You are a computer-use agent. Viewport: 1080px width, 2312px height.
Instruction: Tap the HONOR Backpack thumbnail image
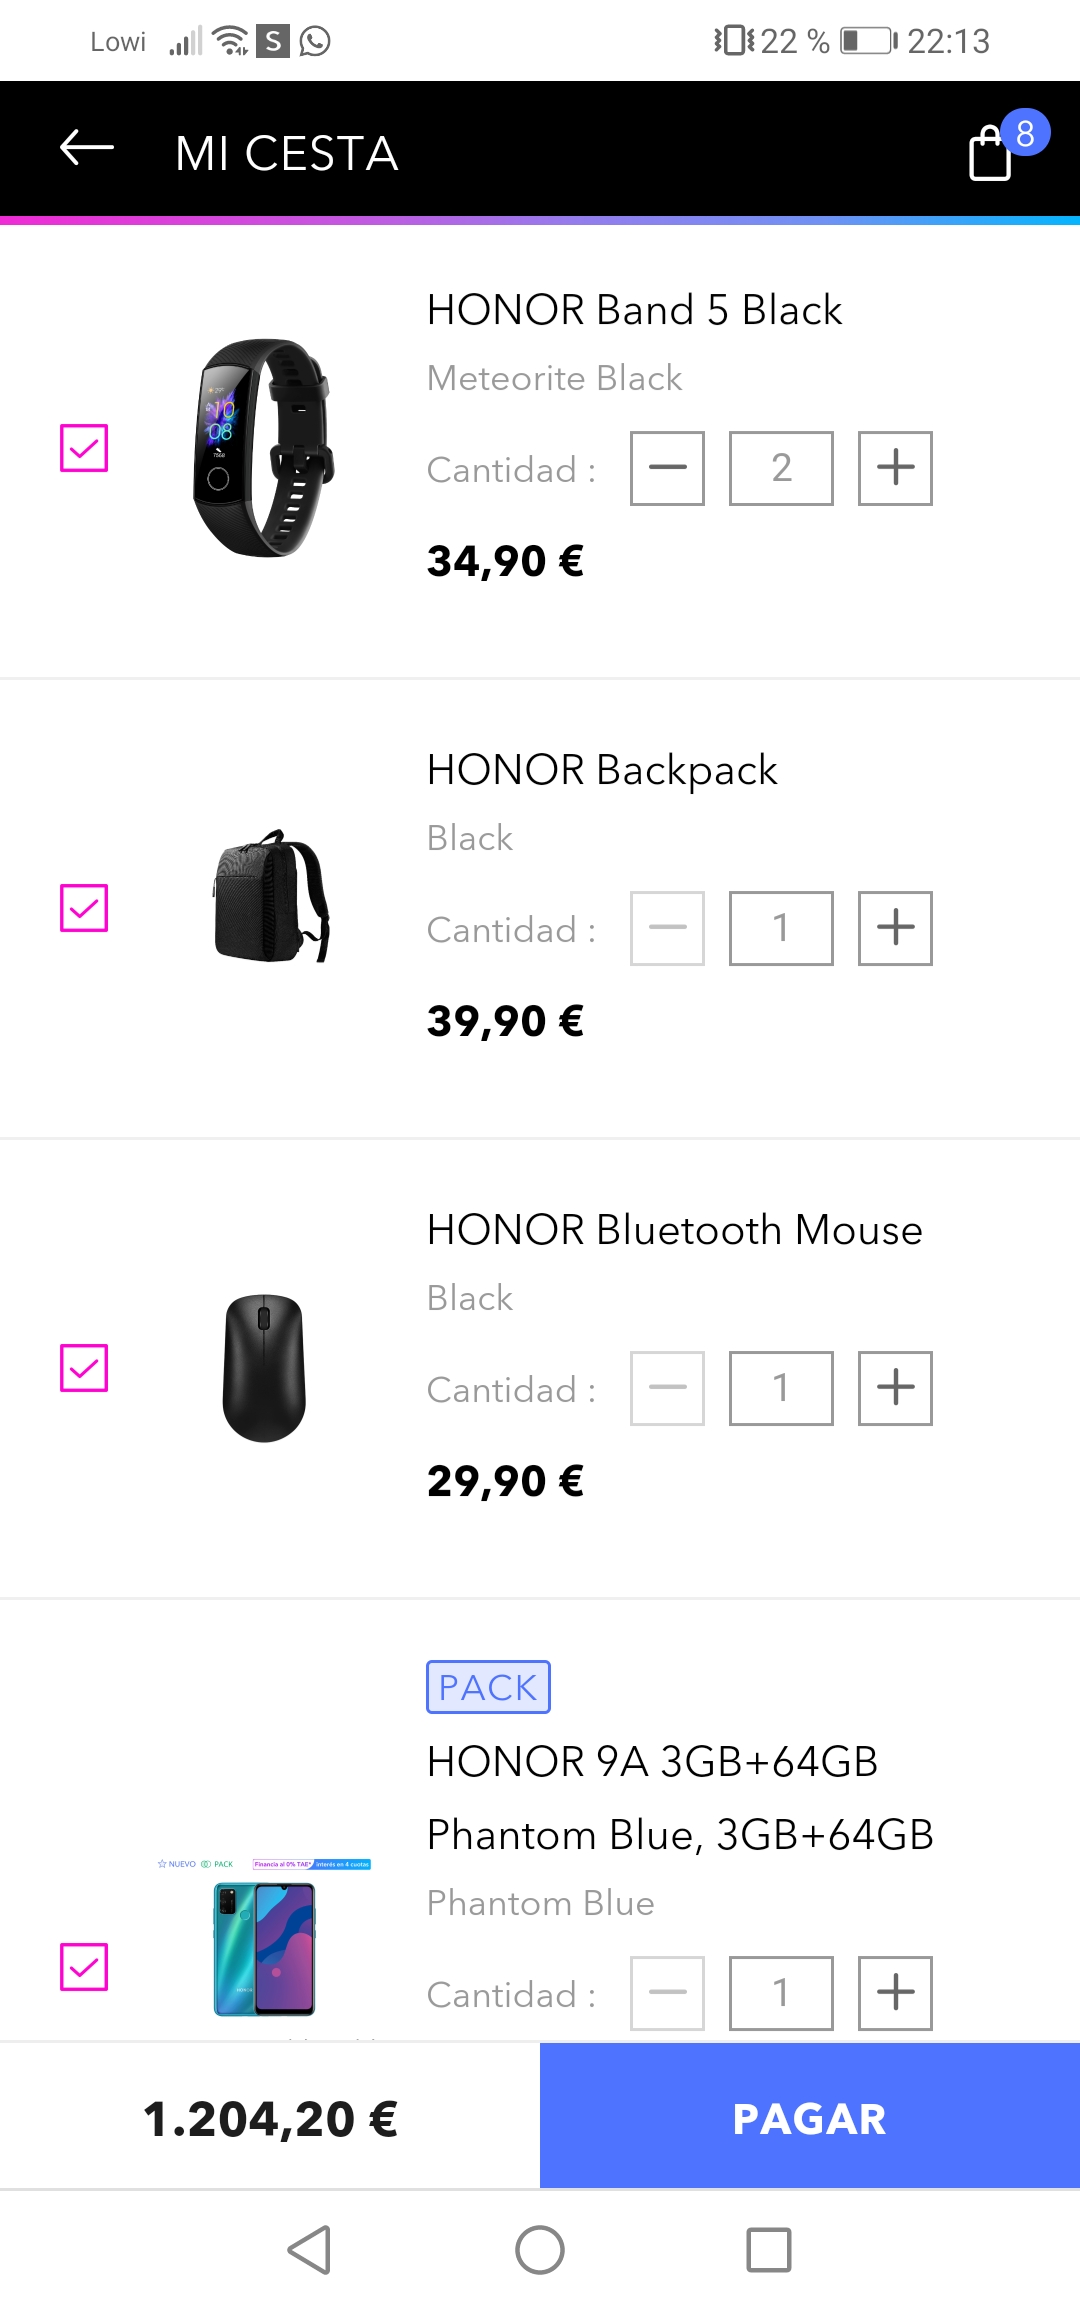tap(270, 897)
